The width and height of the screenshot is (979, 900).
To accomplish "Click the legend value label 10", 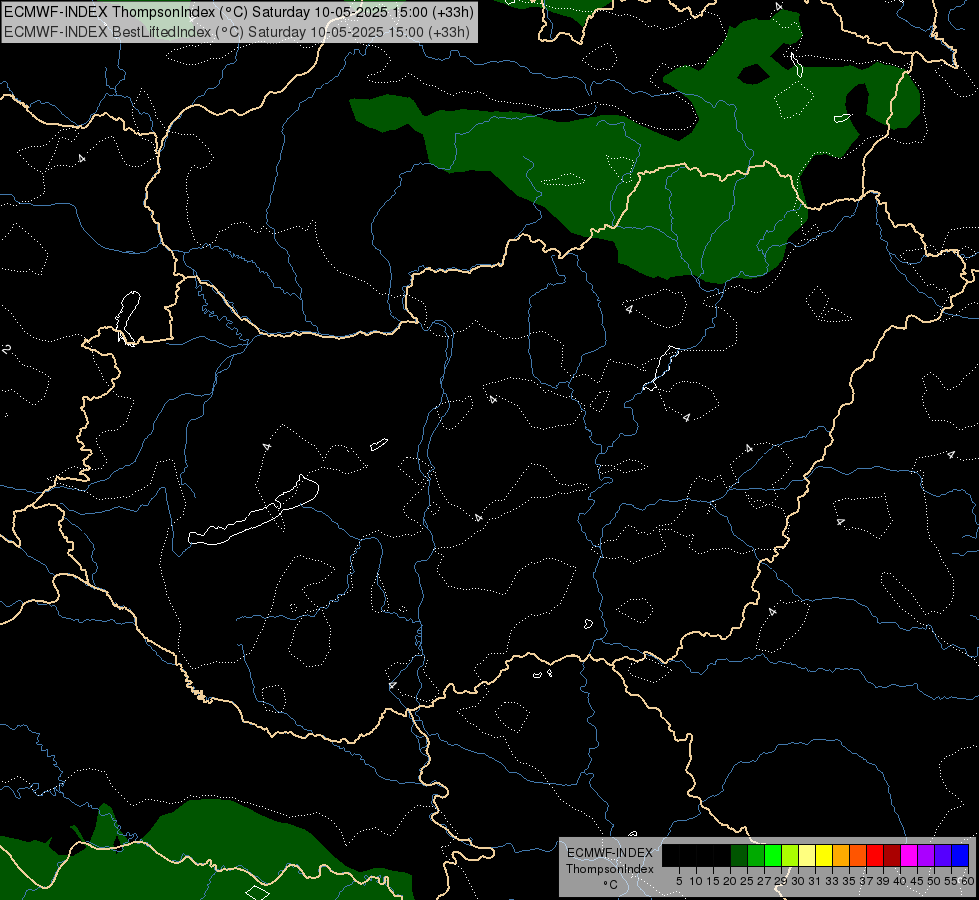I will point(696,881).
